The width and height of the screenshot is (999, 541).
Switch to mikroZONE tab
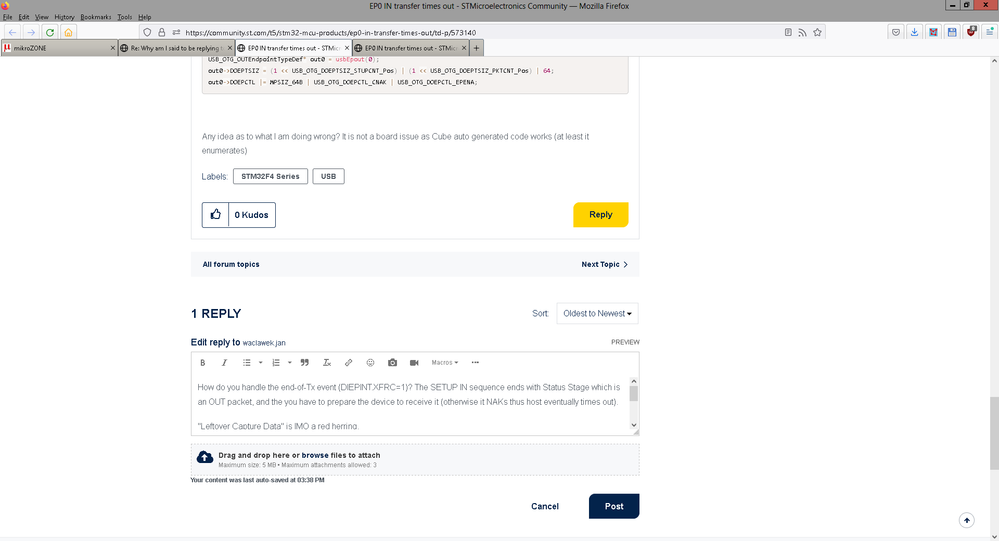tap(59, 48)
